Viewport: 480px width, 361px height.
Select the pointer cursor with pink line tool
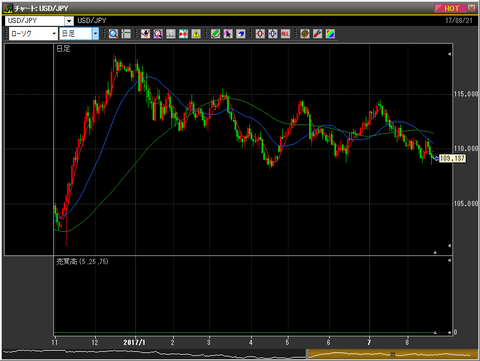[x=228, y=34]
